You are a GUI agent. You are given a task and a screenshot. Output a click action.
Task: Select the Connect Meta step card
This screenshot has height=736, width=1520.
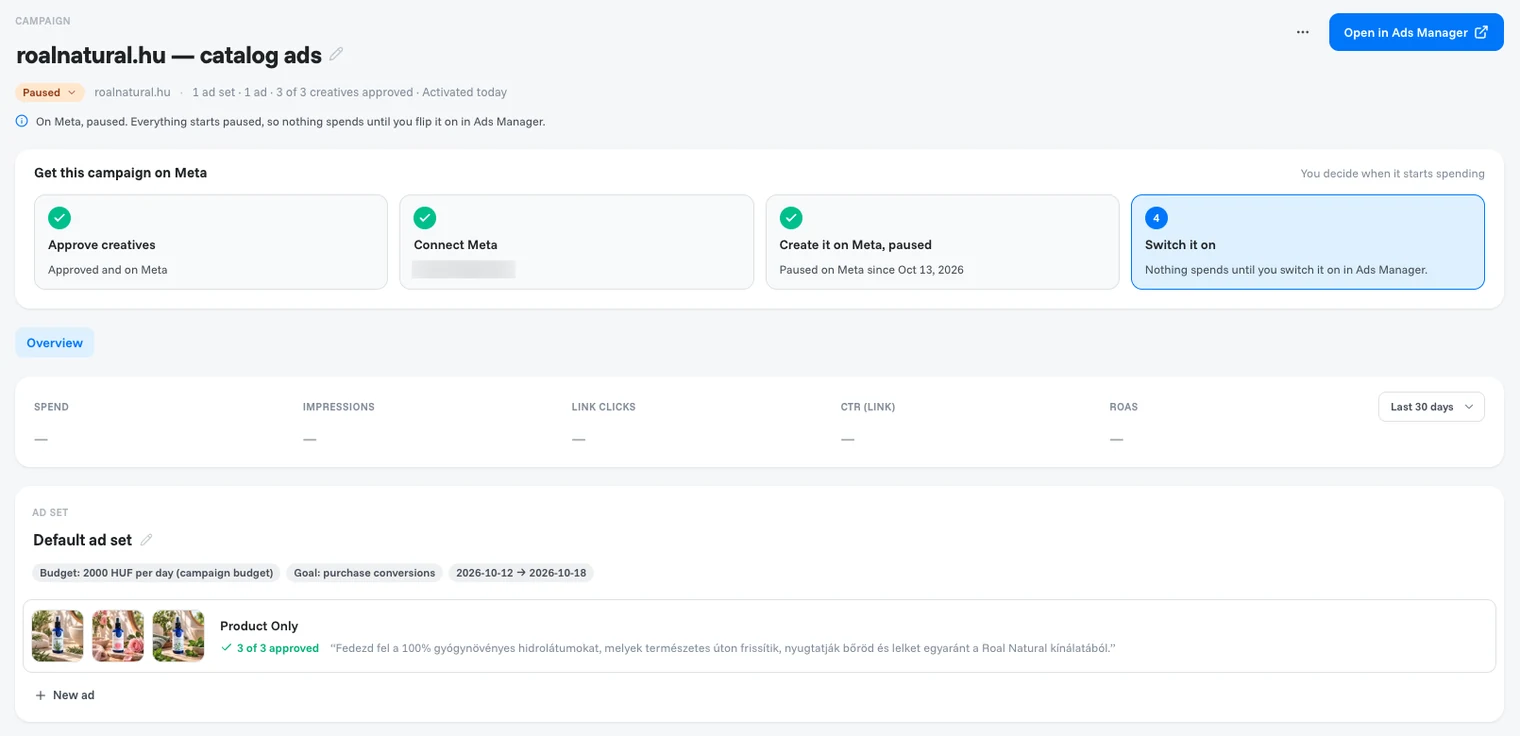[x=576, y=242]
